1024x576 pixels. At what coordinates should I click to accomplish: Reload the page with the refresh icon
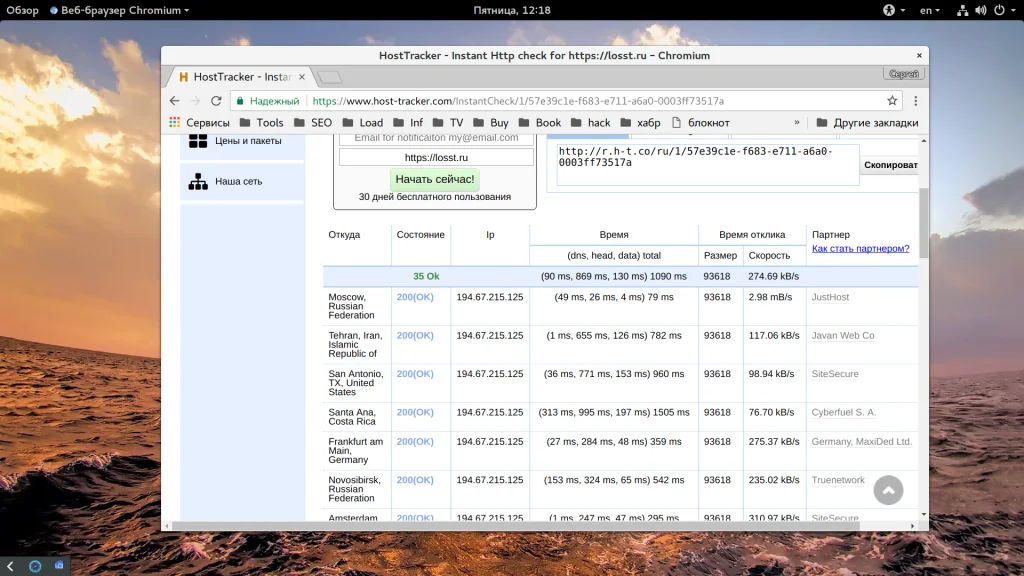(x=215, y=101)
